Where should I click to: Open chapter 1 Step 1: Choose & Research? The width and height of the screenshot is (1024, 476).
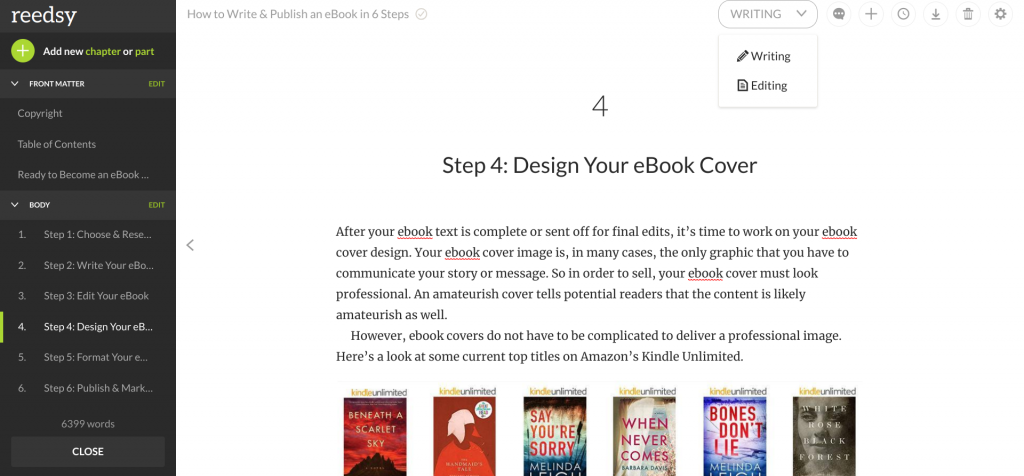pos(88,234)
